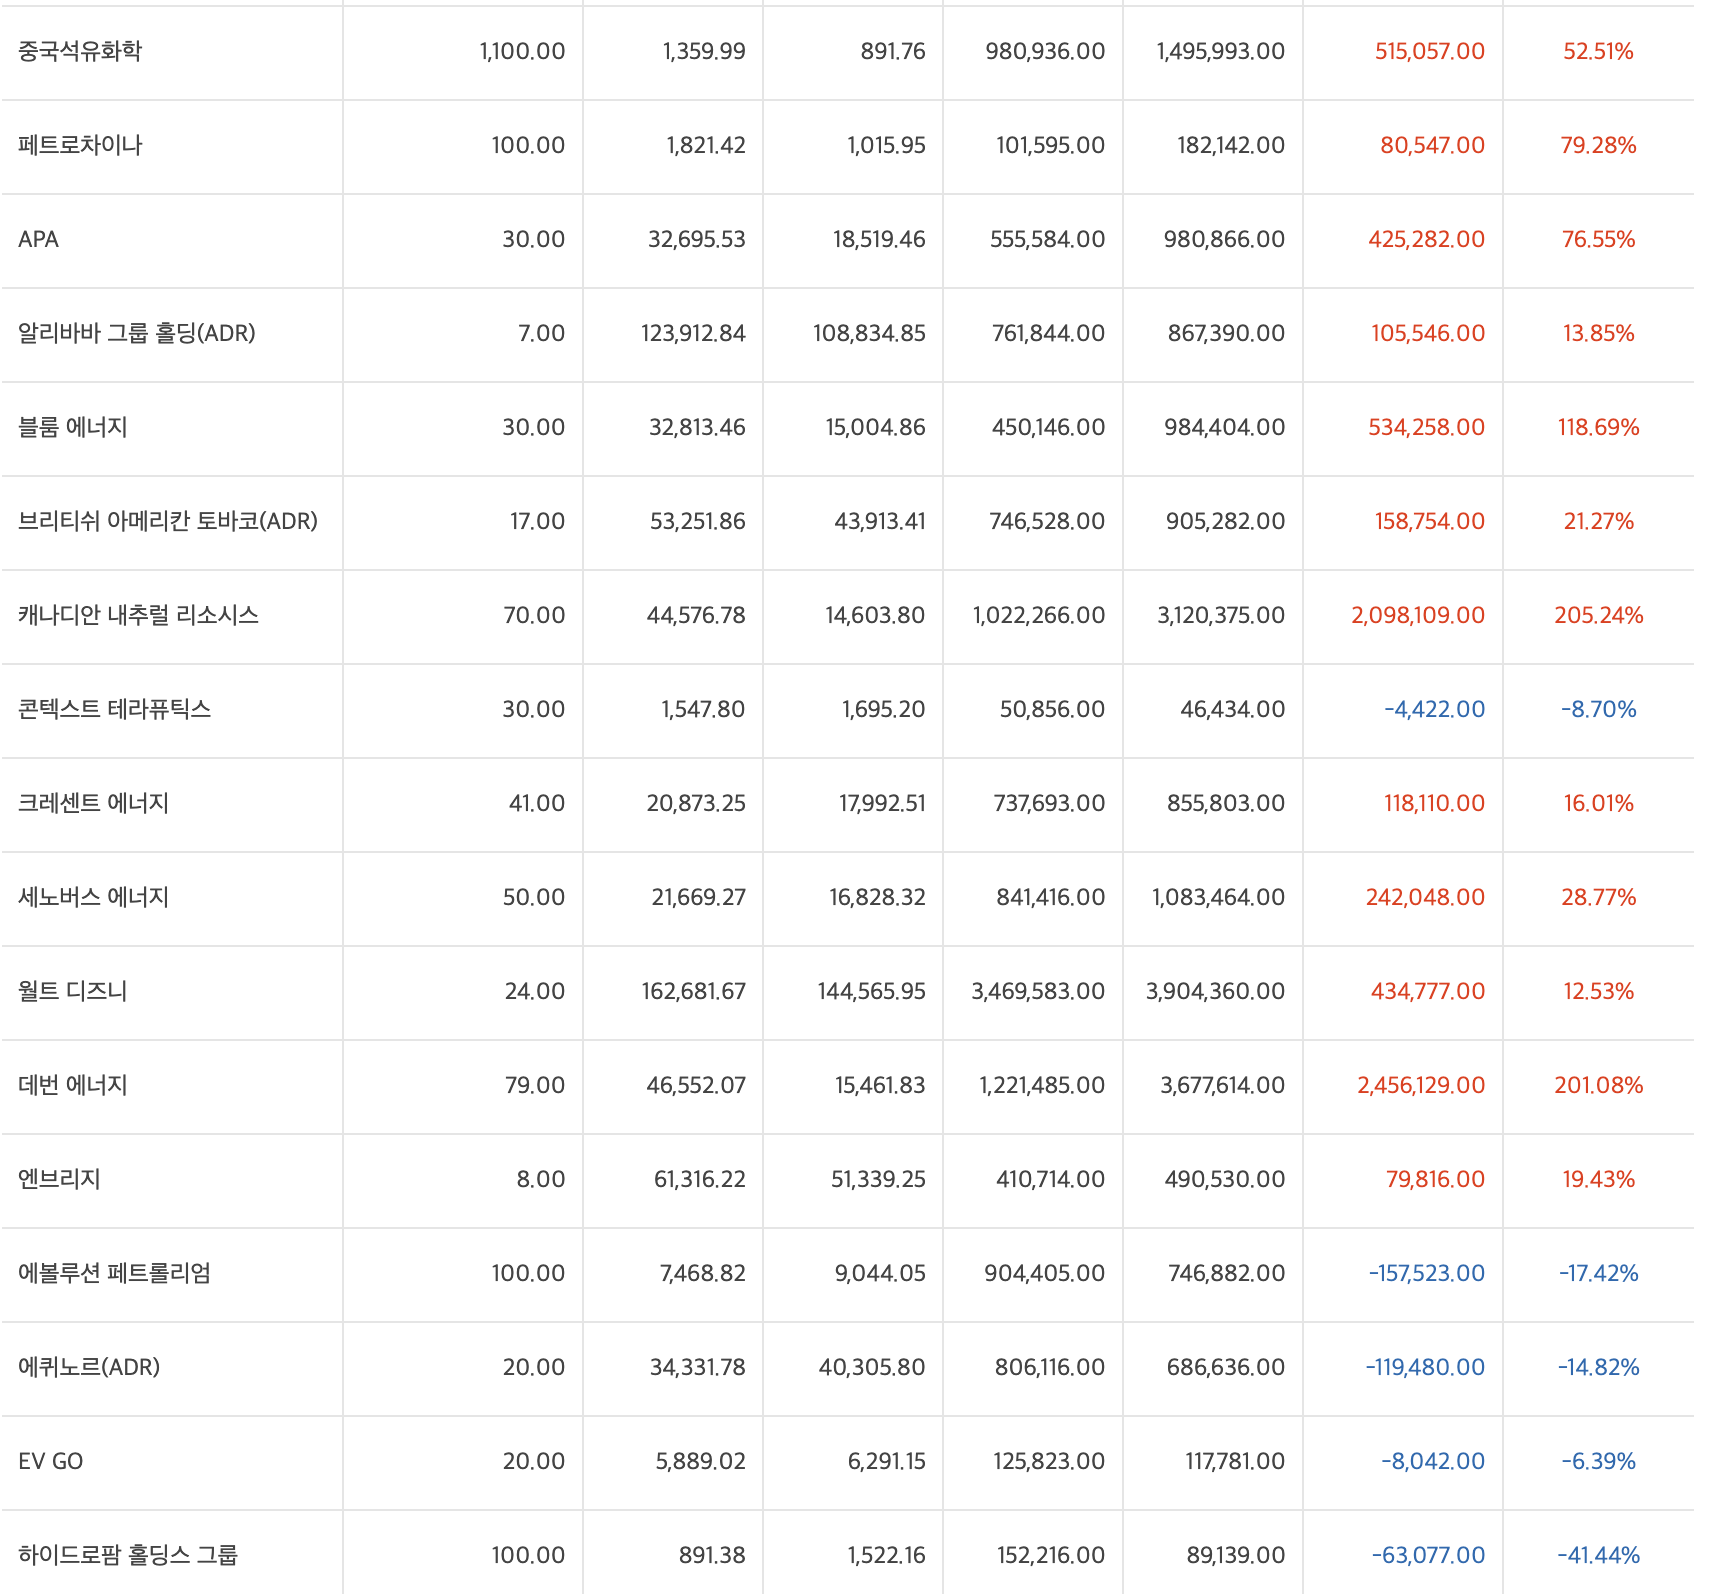Select the 월트 디즈니 stock name

73,991
